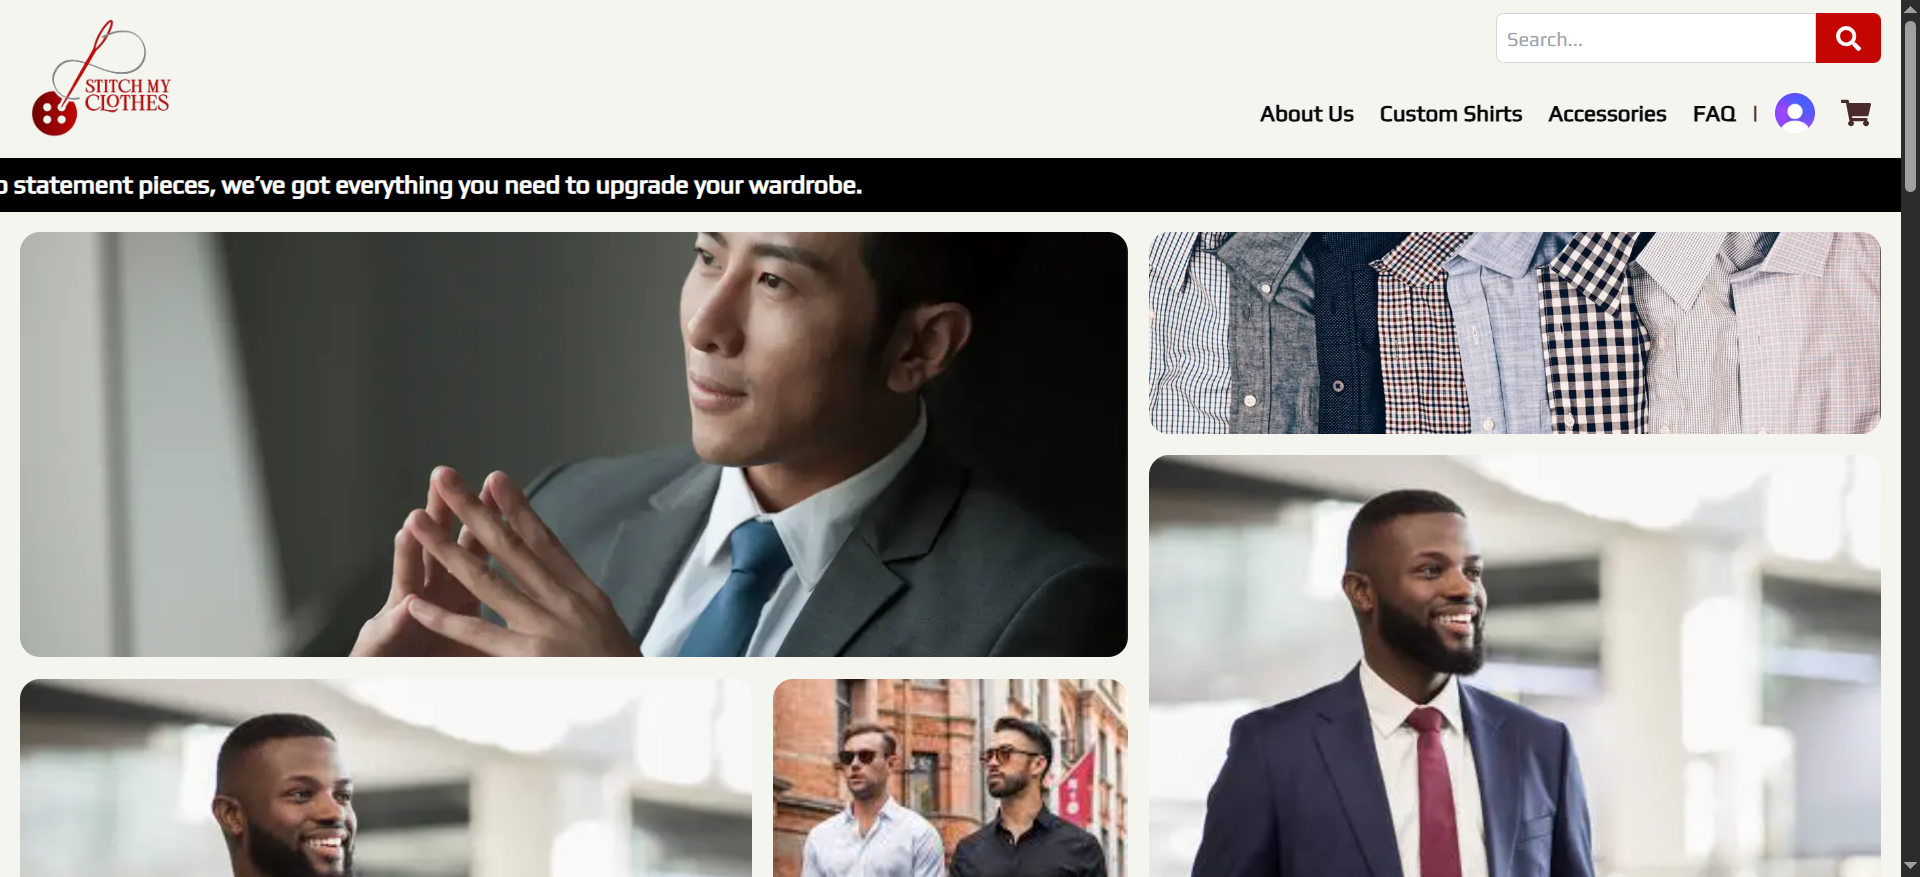1920x877 pixels.
Task: Click the Stitch My Clothes logo
Action: (101, 77)
